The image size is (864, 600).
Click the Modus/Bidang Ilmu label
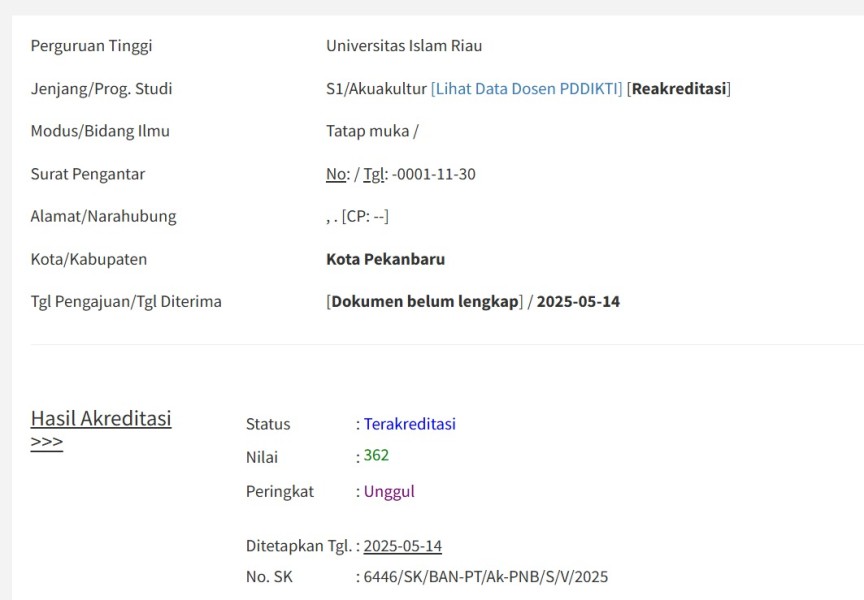tap(100, 132)
